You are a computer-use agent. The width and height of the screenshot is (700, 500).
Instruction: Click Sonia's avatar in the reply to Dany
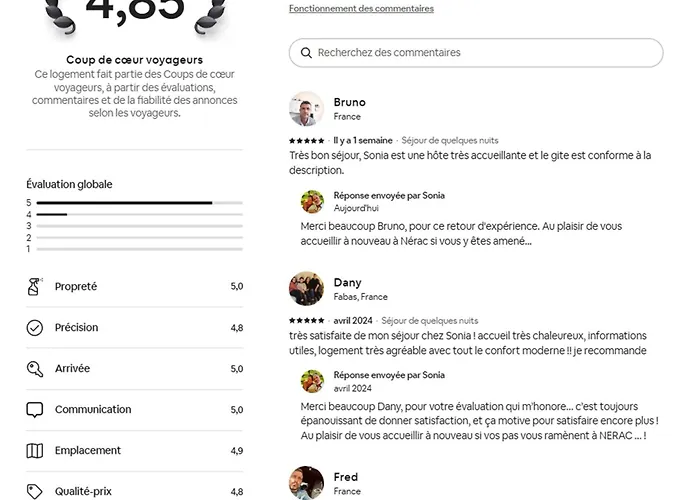tap(312, 381)
